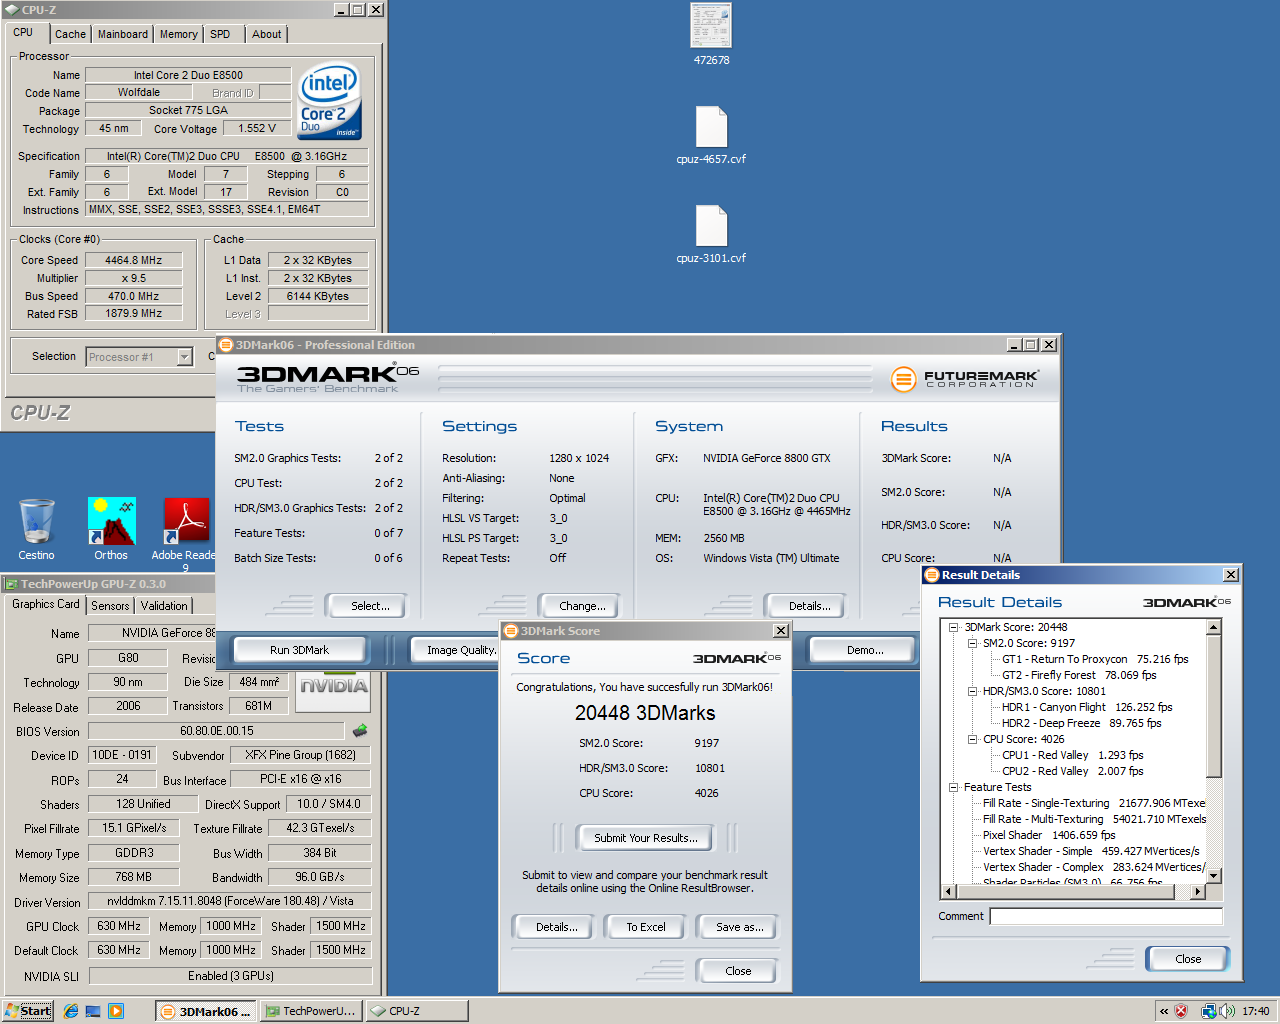1280x1024 pixels.
Task: Select GT2 - Firefly Forest row
Action: 1079,675
